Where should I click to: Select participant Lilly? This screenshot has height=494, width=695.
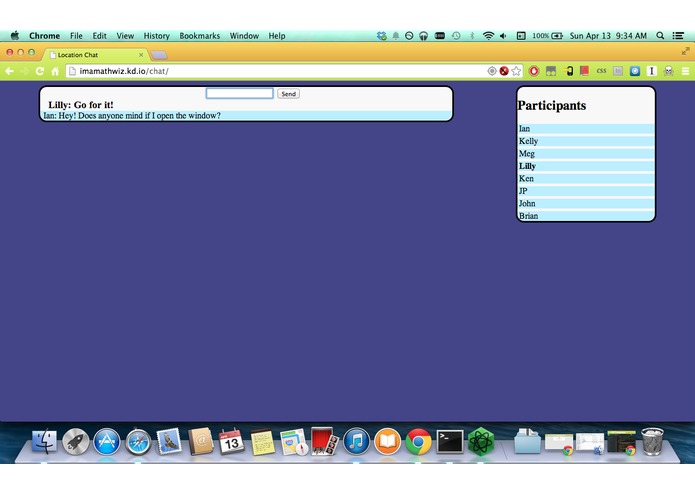click(x=586, y=166)
